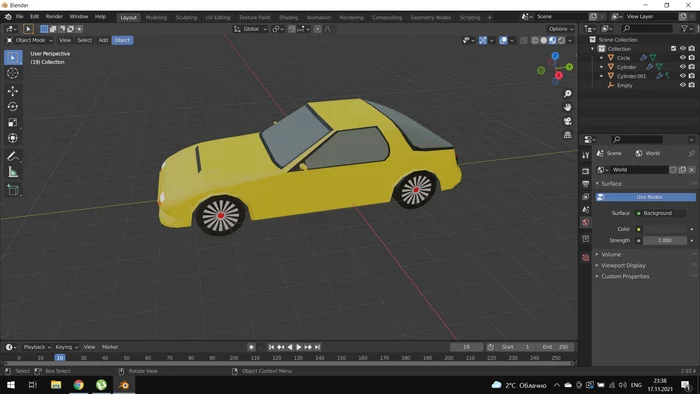700x394 pixels.
Task: Open the Render properties tab
Action: tap(586, 171)
